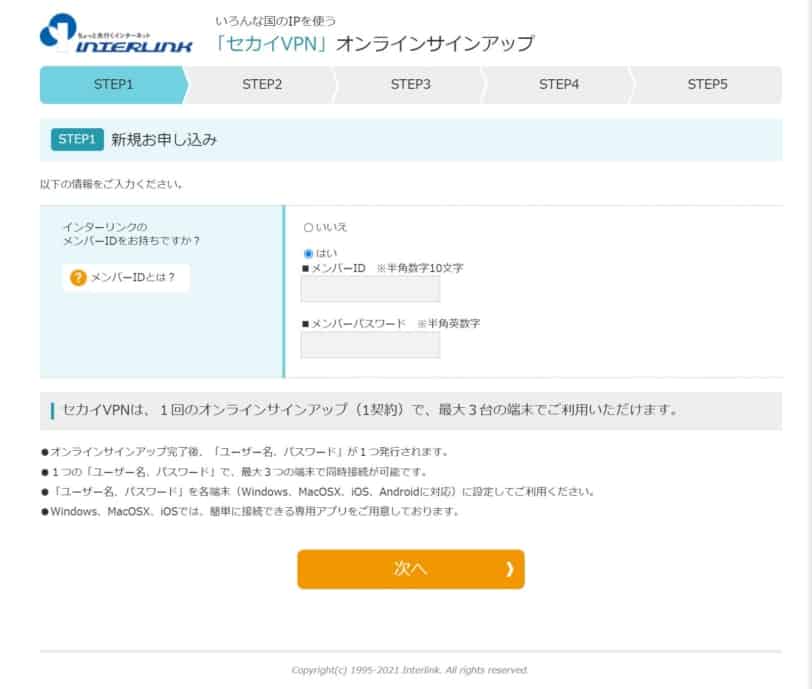Focus the メンバーパスワード input field
The width and height of the screenshot is (812, 689).
(x=370, y=344)
